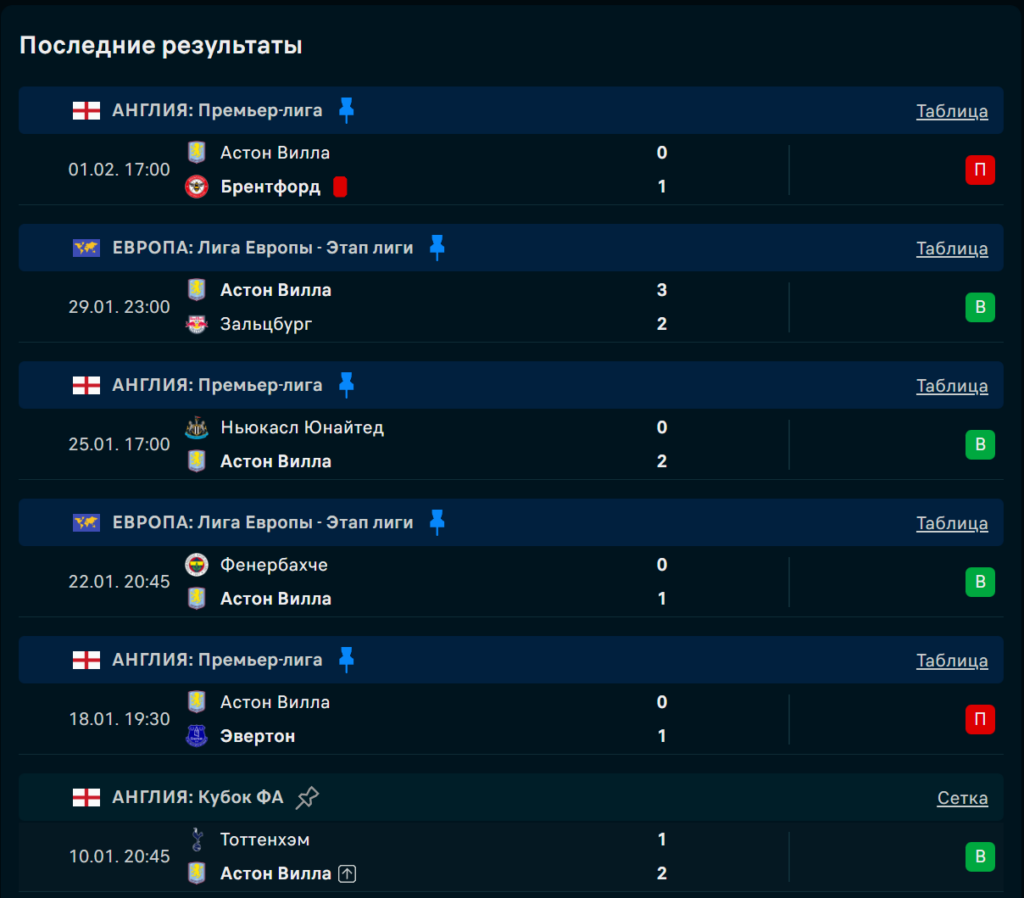Click the England flag on the FA Cup header

point(86,797)
